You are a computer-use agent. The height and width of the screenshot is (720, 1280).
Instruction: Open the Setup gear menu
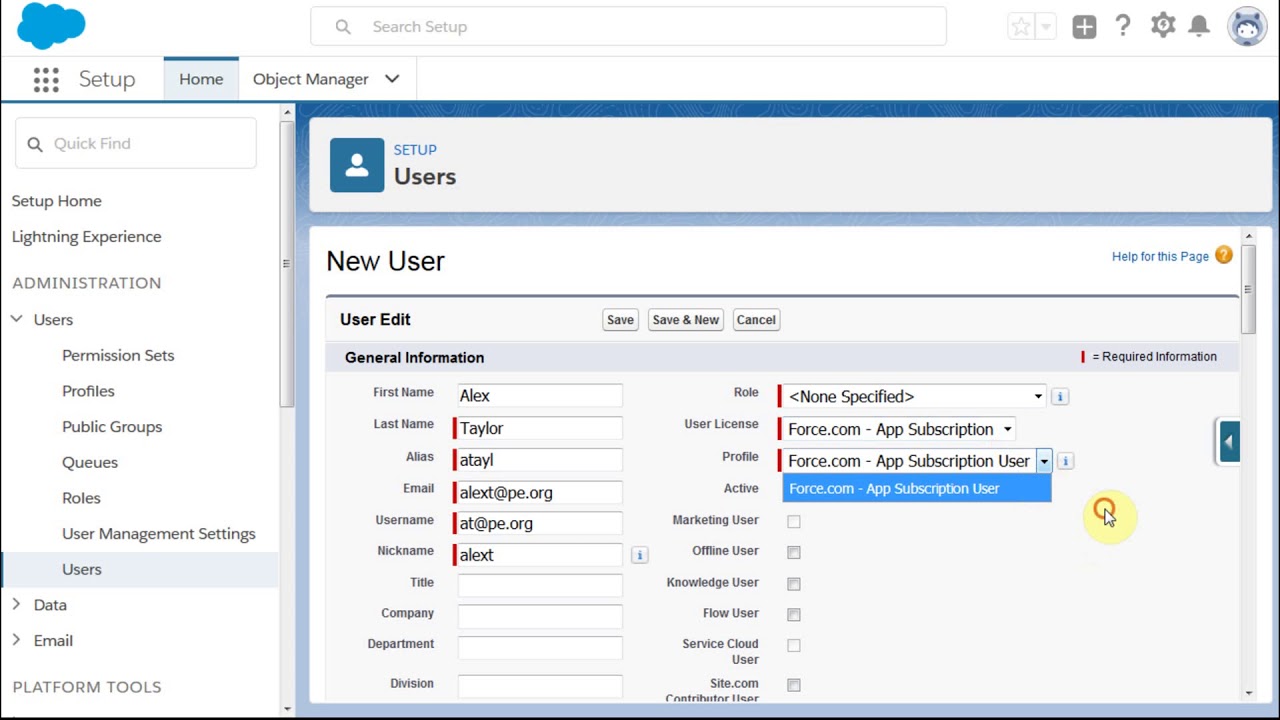click(x=1162, y=27)
